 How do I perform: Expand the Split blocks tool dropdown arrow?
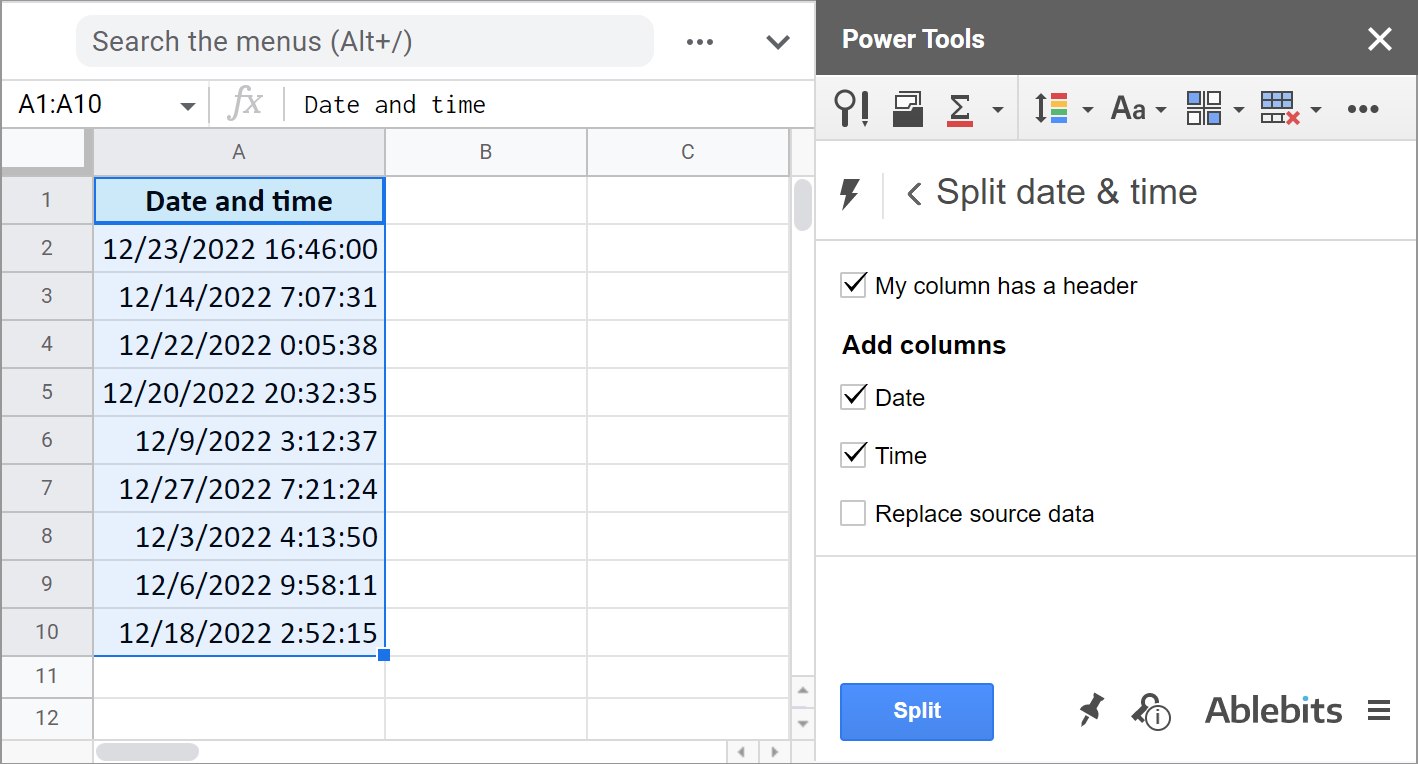pos(1239,109)
